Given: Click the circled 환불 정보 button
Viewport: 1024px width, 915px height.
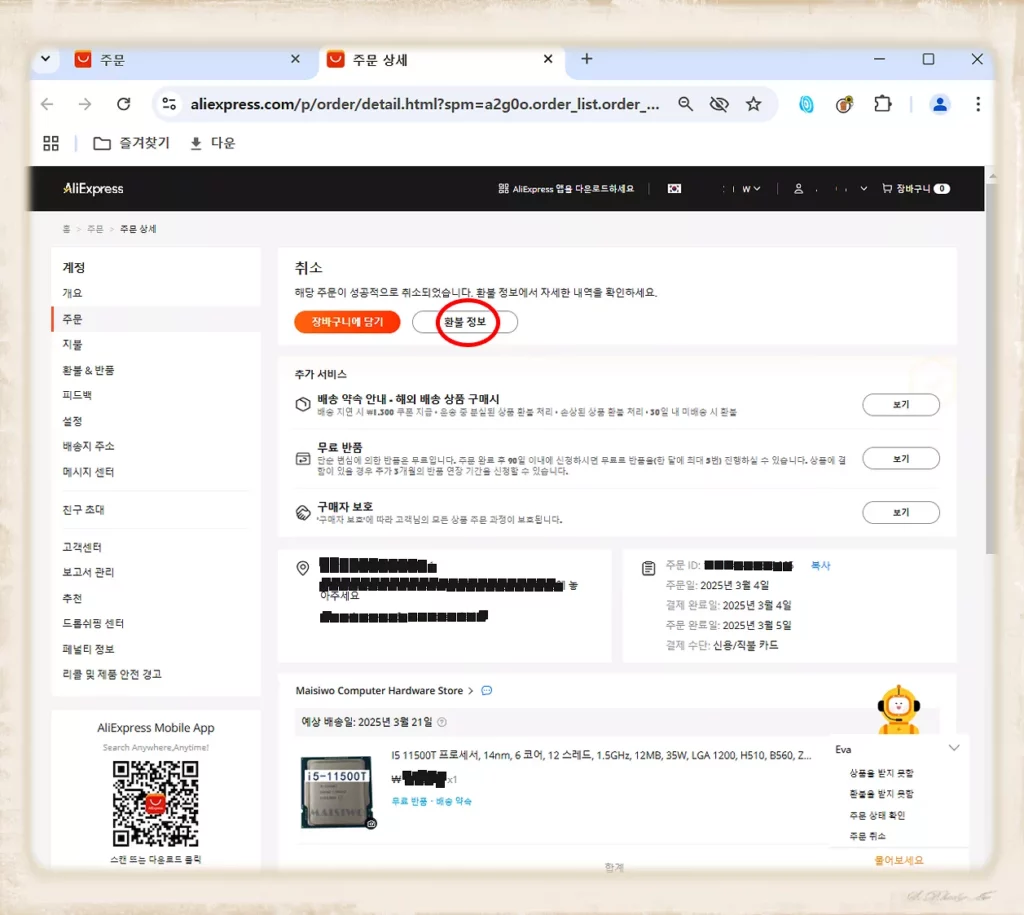Looking at the screenshot, I should (x=464, y=322).
